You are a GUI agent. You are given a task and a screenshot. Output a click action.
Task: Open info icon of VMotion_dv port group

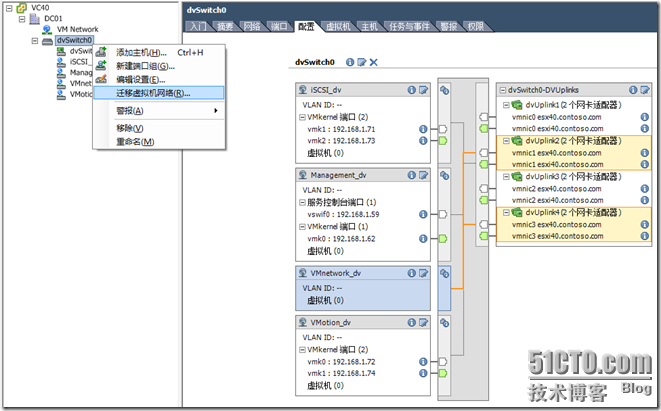(412, 322)
